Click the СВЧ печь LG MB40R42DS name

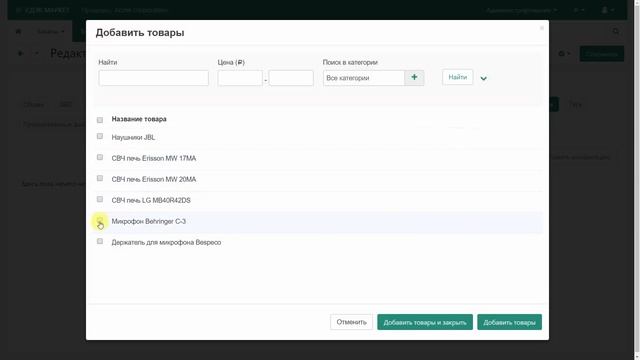(151, 200)
